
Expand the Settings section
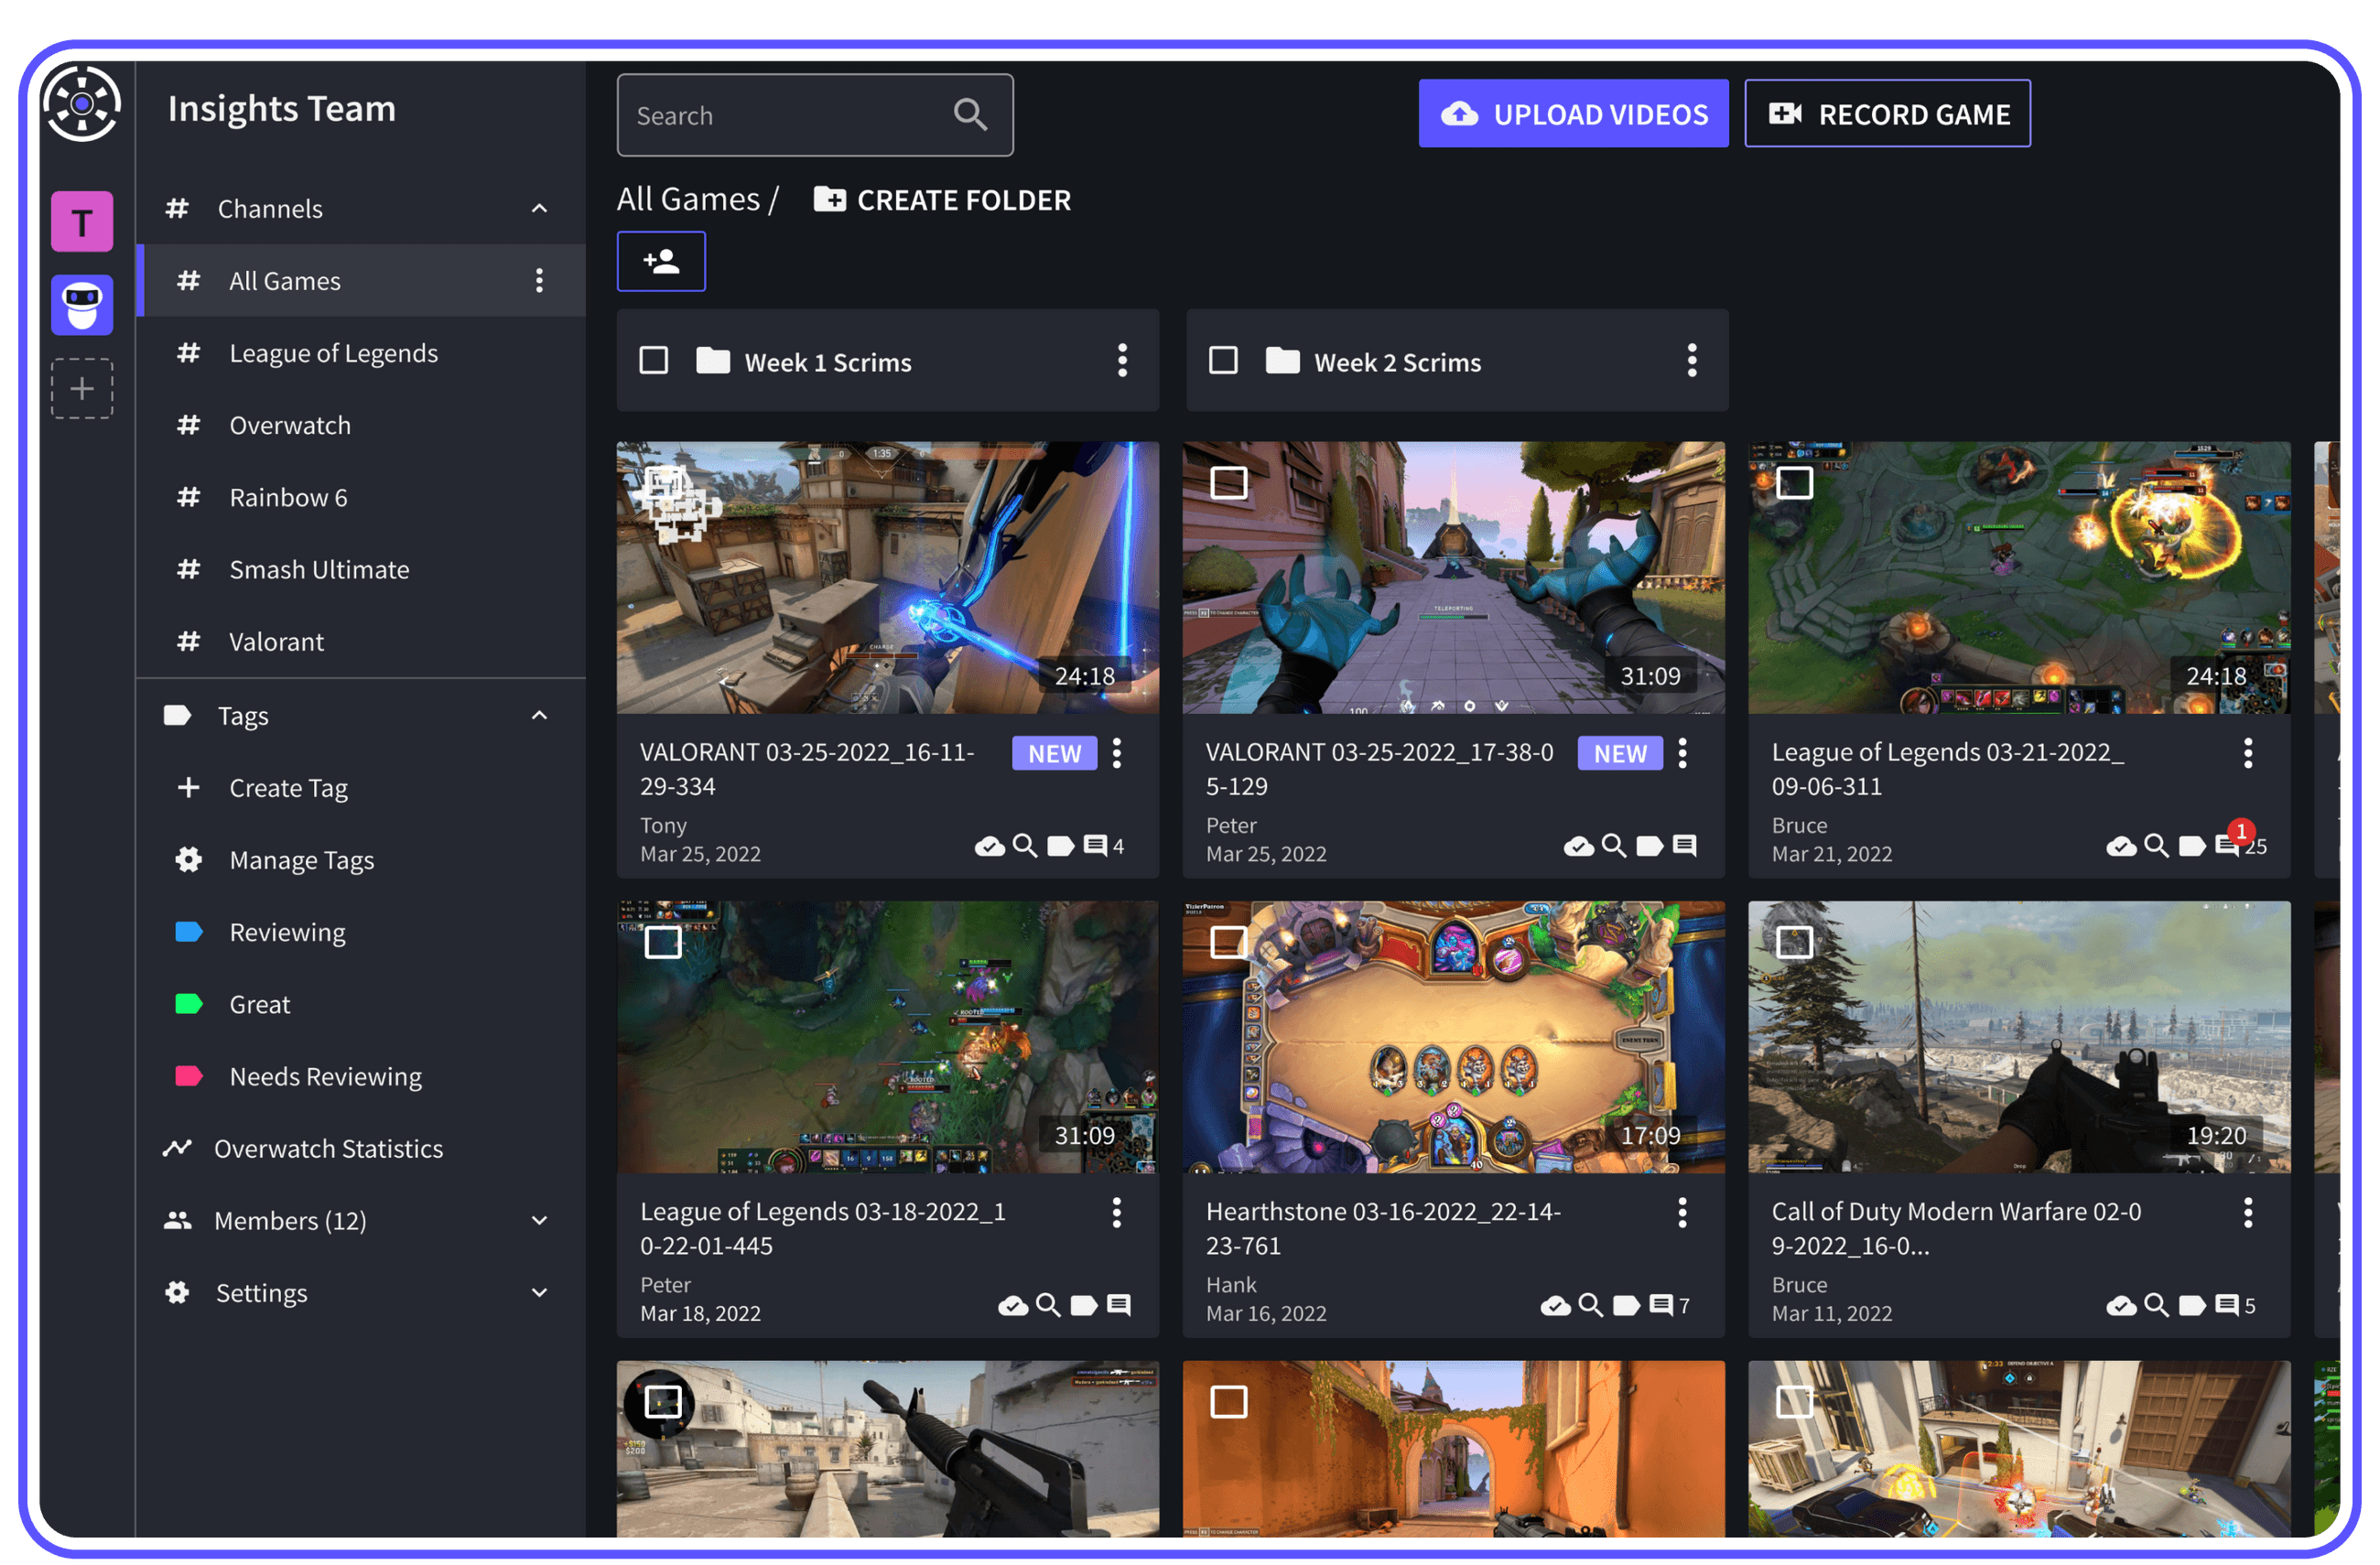(x=540, y=1292)
